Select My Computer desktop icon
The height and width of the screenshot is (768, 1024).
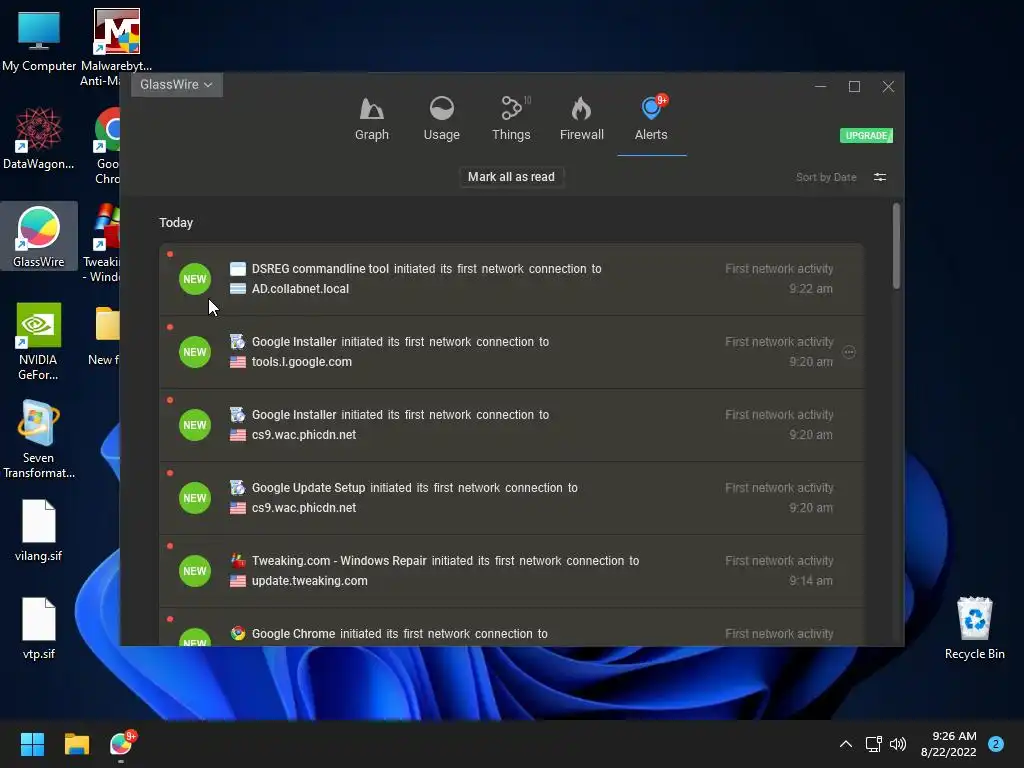tap(39, 41)
